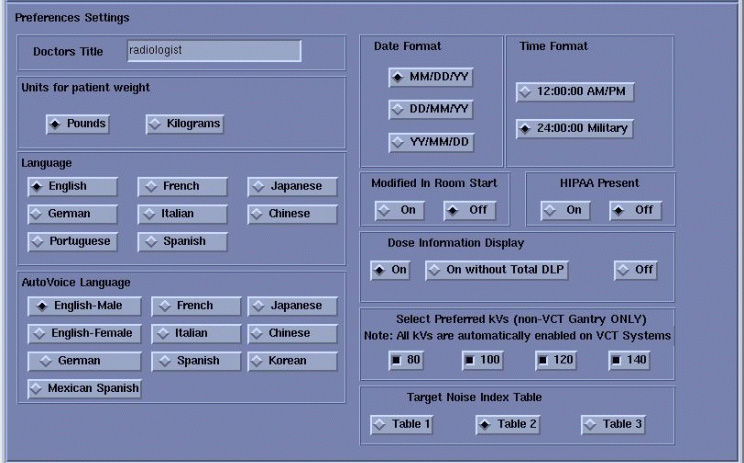The width and height of the screenshot is (744, 463).
Task: Click the Doctors Title text field
Action: point(214,51)
